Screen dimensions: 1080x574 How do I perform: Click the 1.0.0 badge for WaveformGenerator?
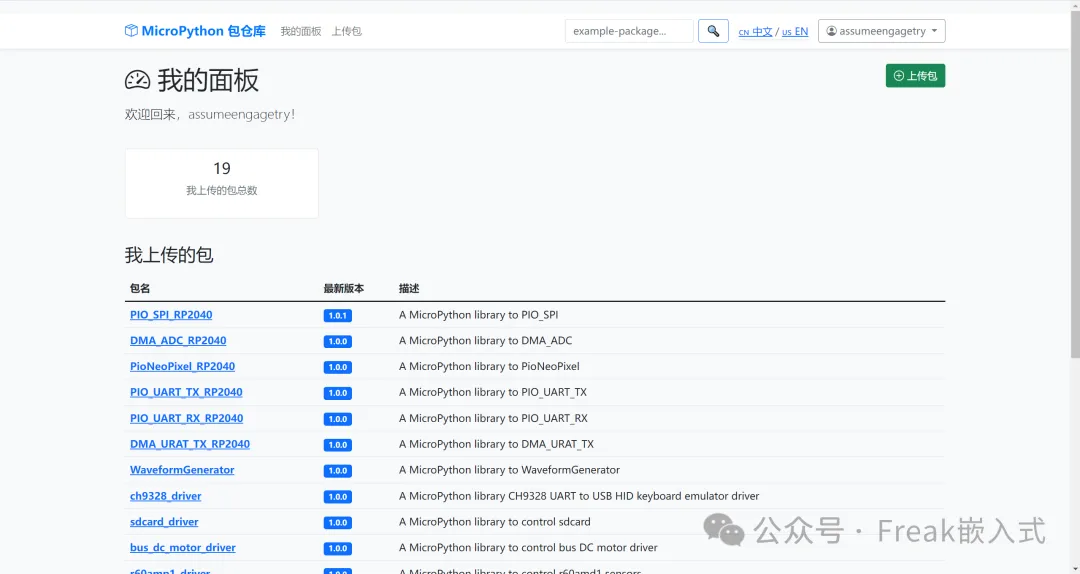pos(338,471)
